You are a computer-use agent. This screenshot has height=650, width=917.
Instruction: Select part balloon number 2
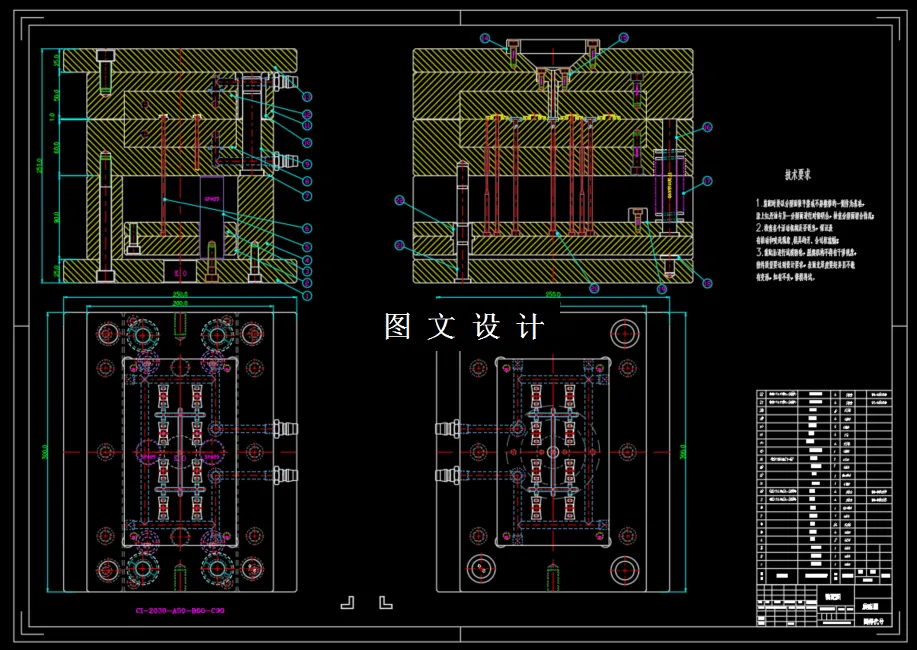point(307,283)
